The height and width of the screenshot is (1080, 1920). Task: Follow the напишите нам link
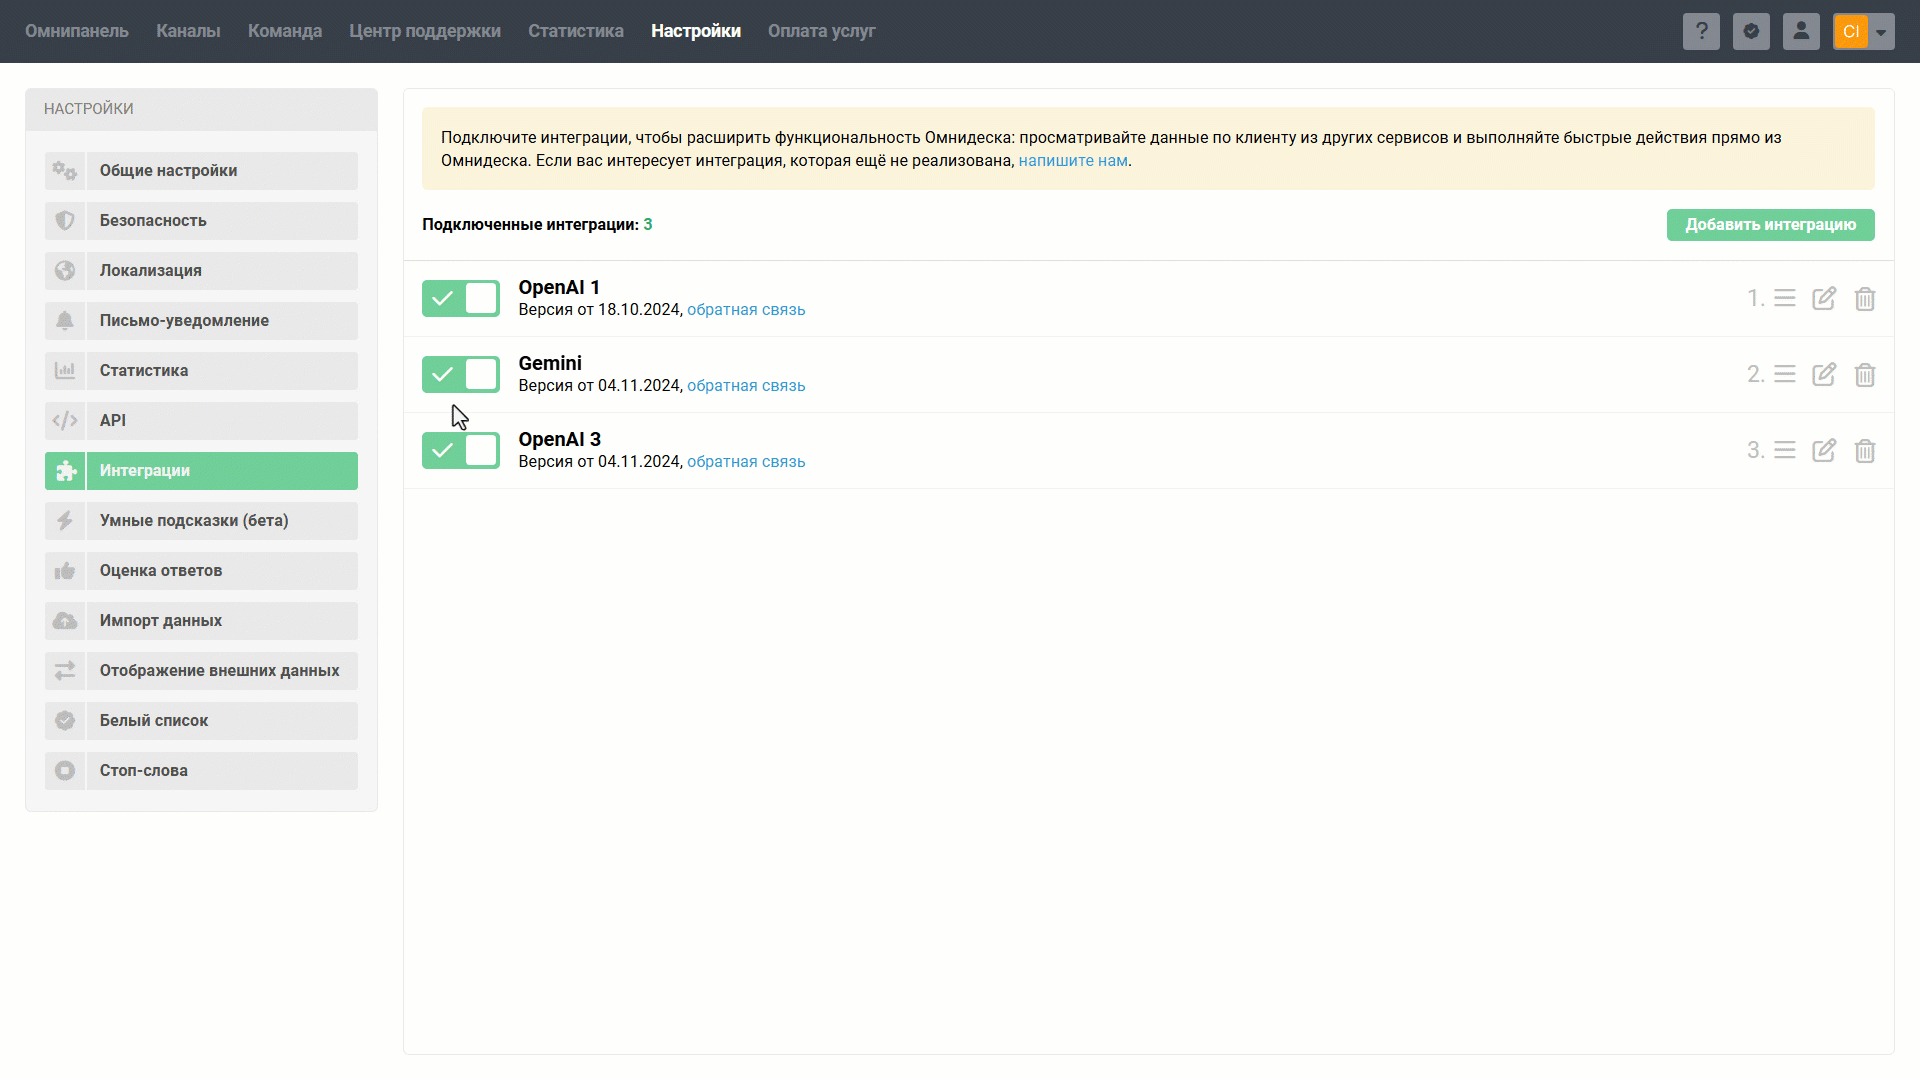(1073, 161)
